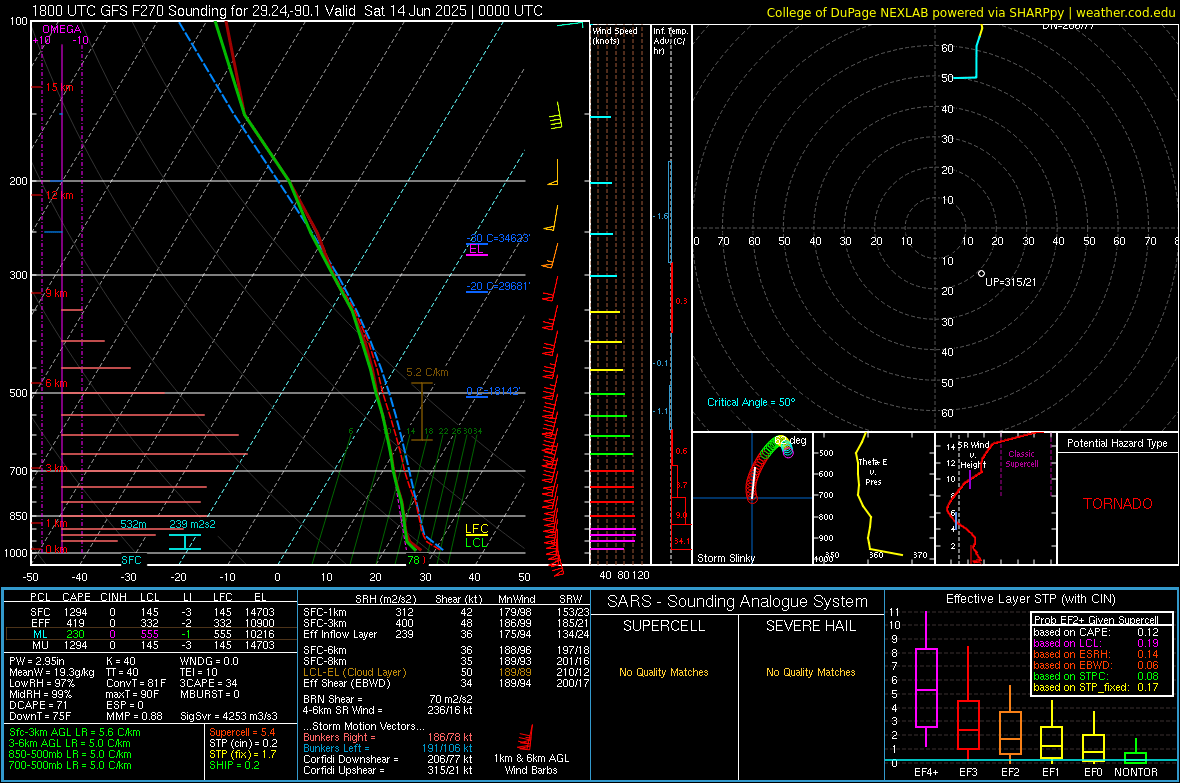Click the green '78' surface dewpoint value
This screenshot has height=783, width=1180.
pos(413,560)
